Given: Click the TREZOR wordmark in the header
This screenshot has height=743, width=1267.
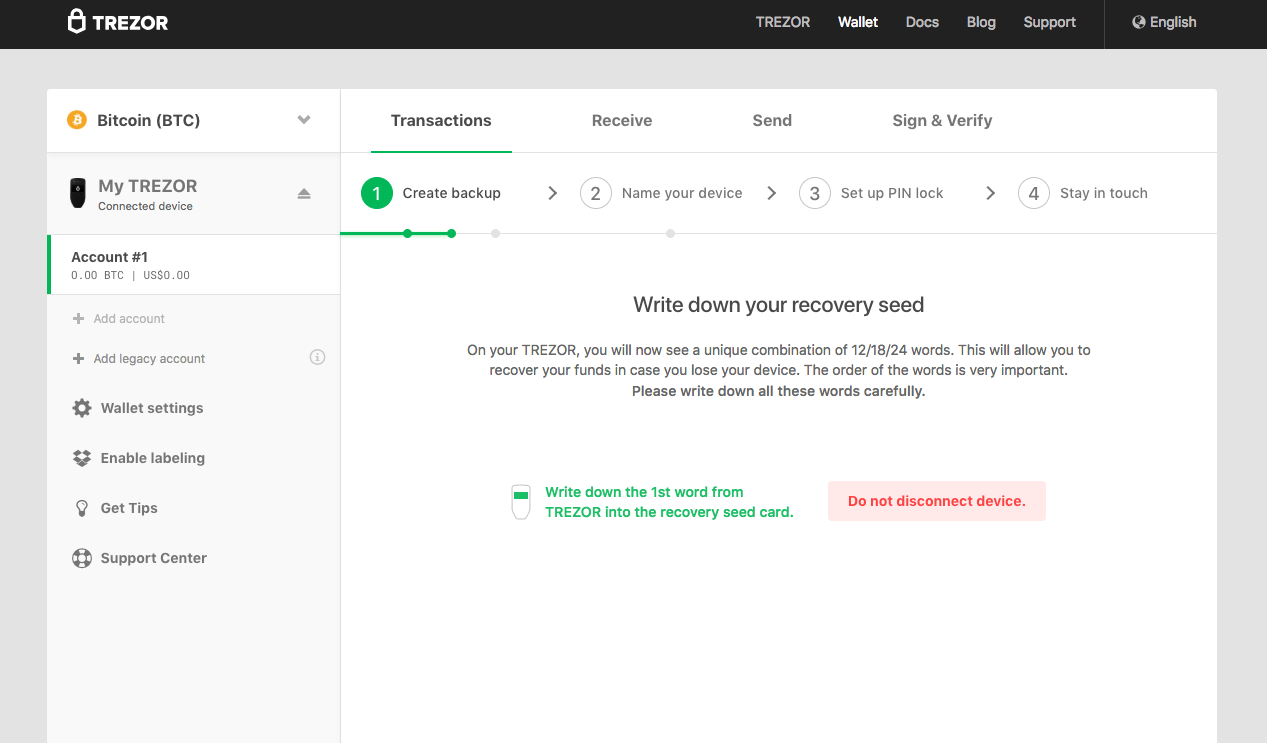Looking at the screenshot, I should [130, 23].
